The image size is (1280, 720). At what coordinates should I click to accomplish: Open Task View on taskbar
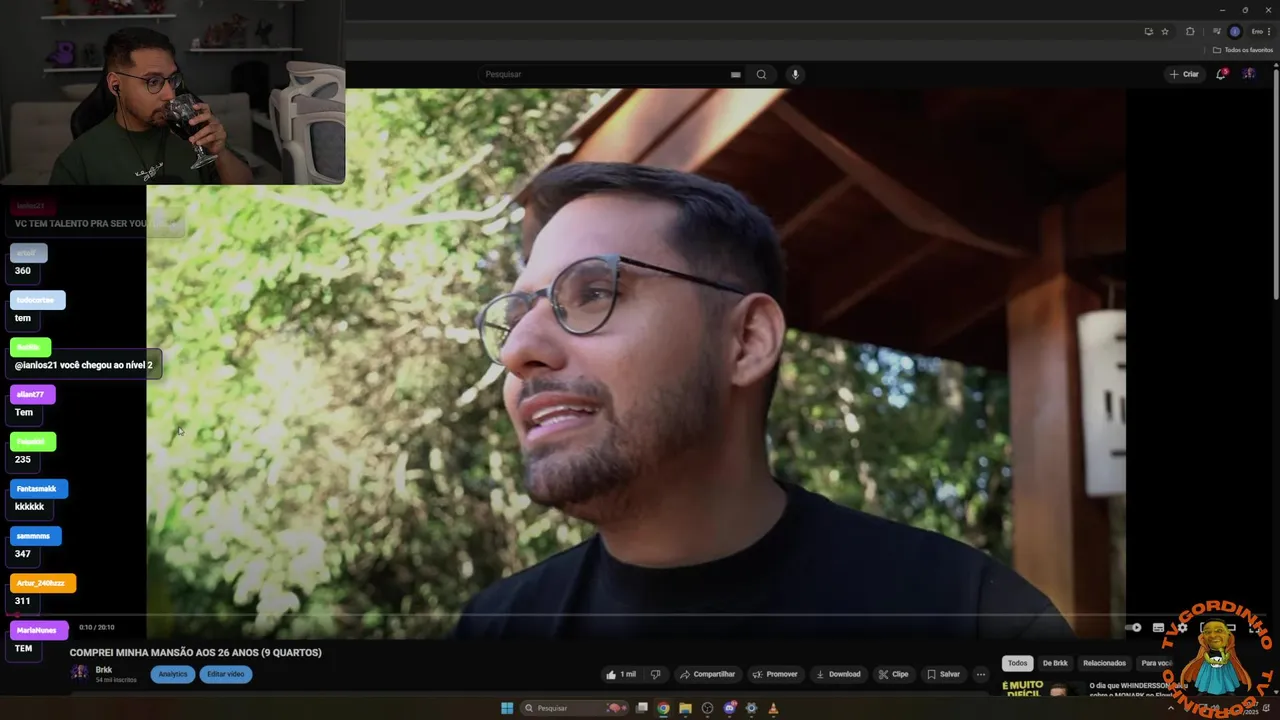(642, 708)
